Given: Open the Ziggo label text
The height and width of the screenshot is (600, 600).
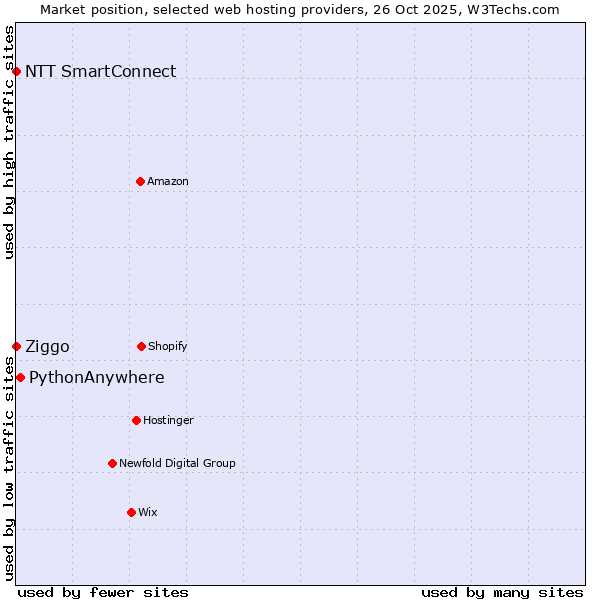Looking at the screenshot, I should (x=47, y=346).
